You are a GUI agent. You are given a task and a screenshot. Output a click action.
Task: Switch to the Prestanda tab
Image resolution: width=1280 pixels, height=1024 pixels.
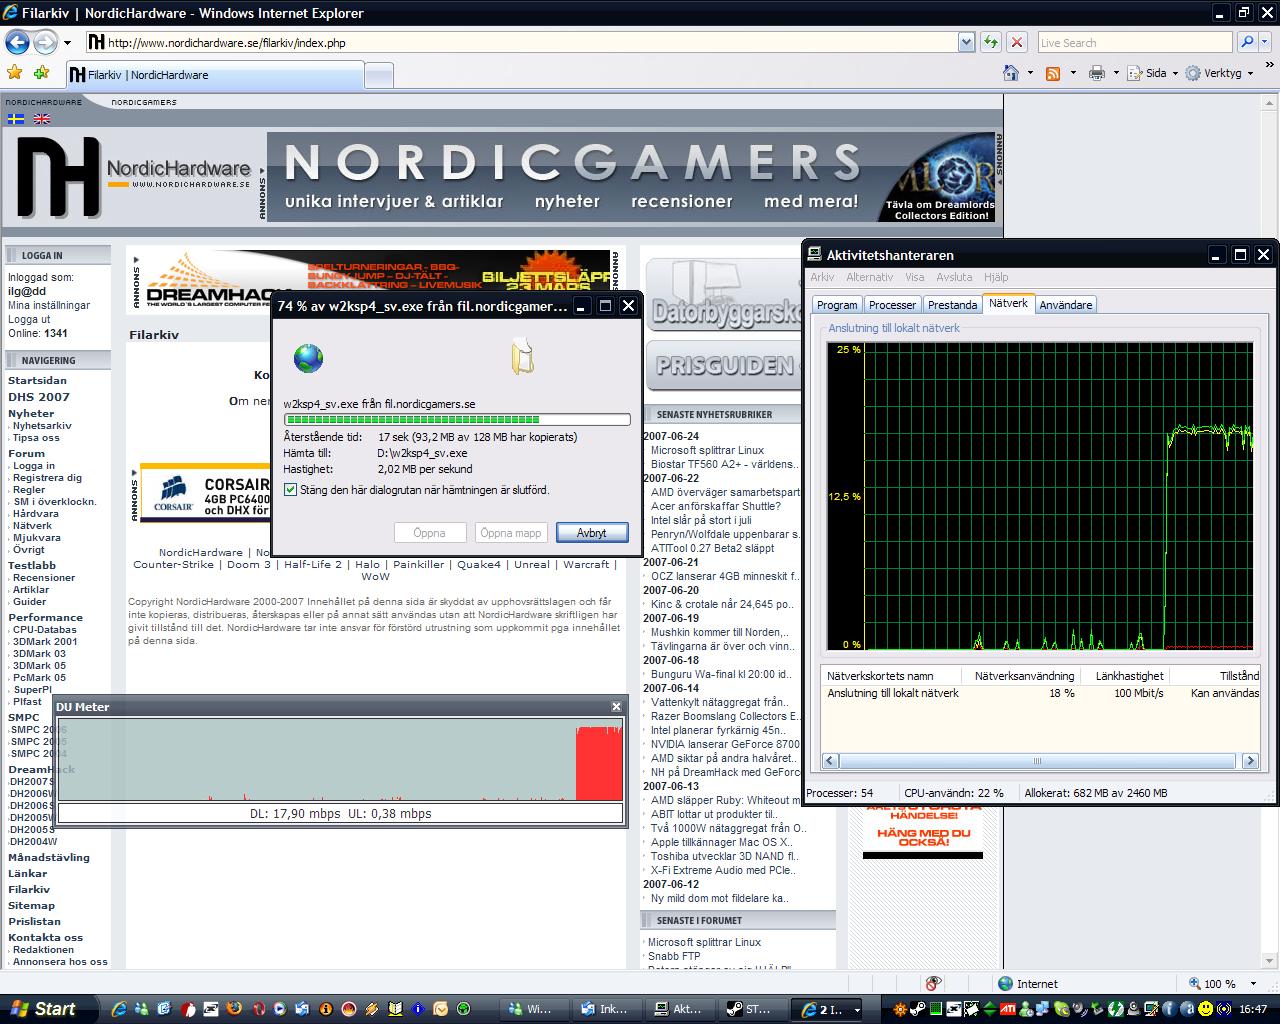pyautogui.click(x=952, y=305)
